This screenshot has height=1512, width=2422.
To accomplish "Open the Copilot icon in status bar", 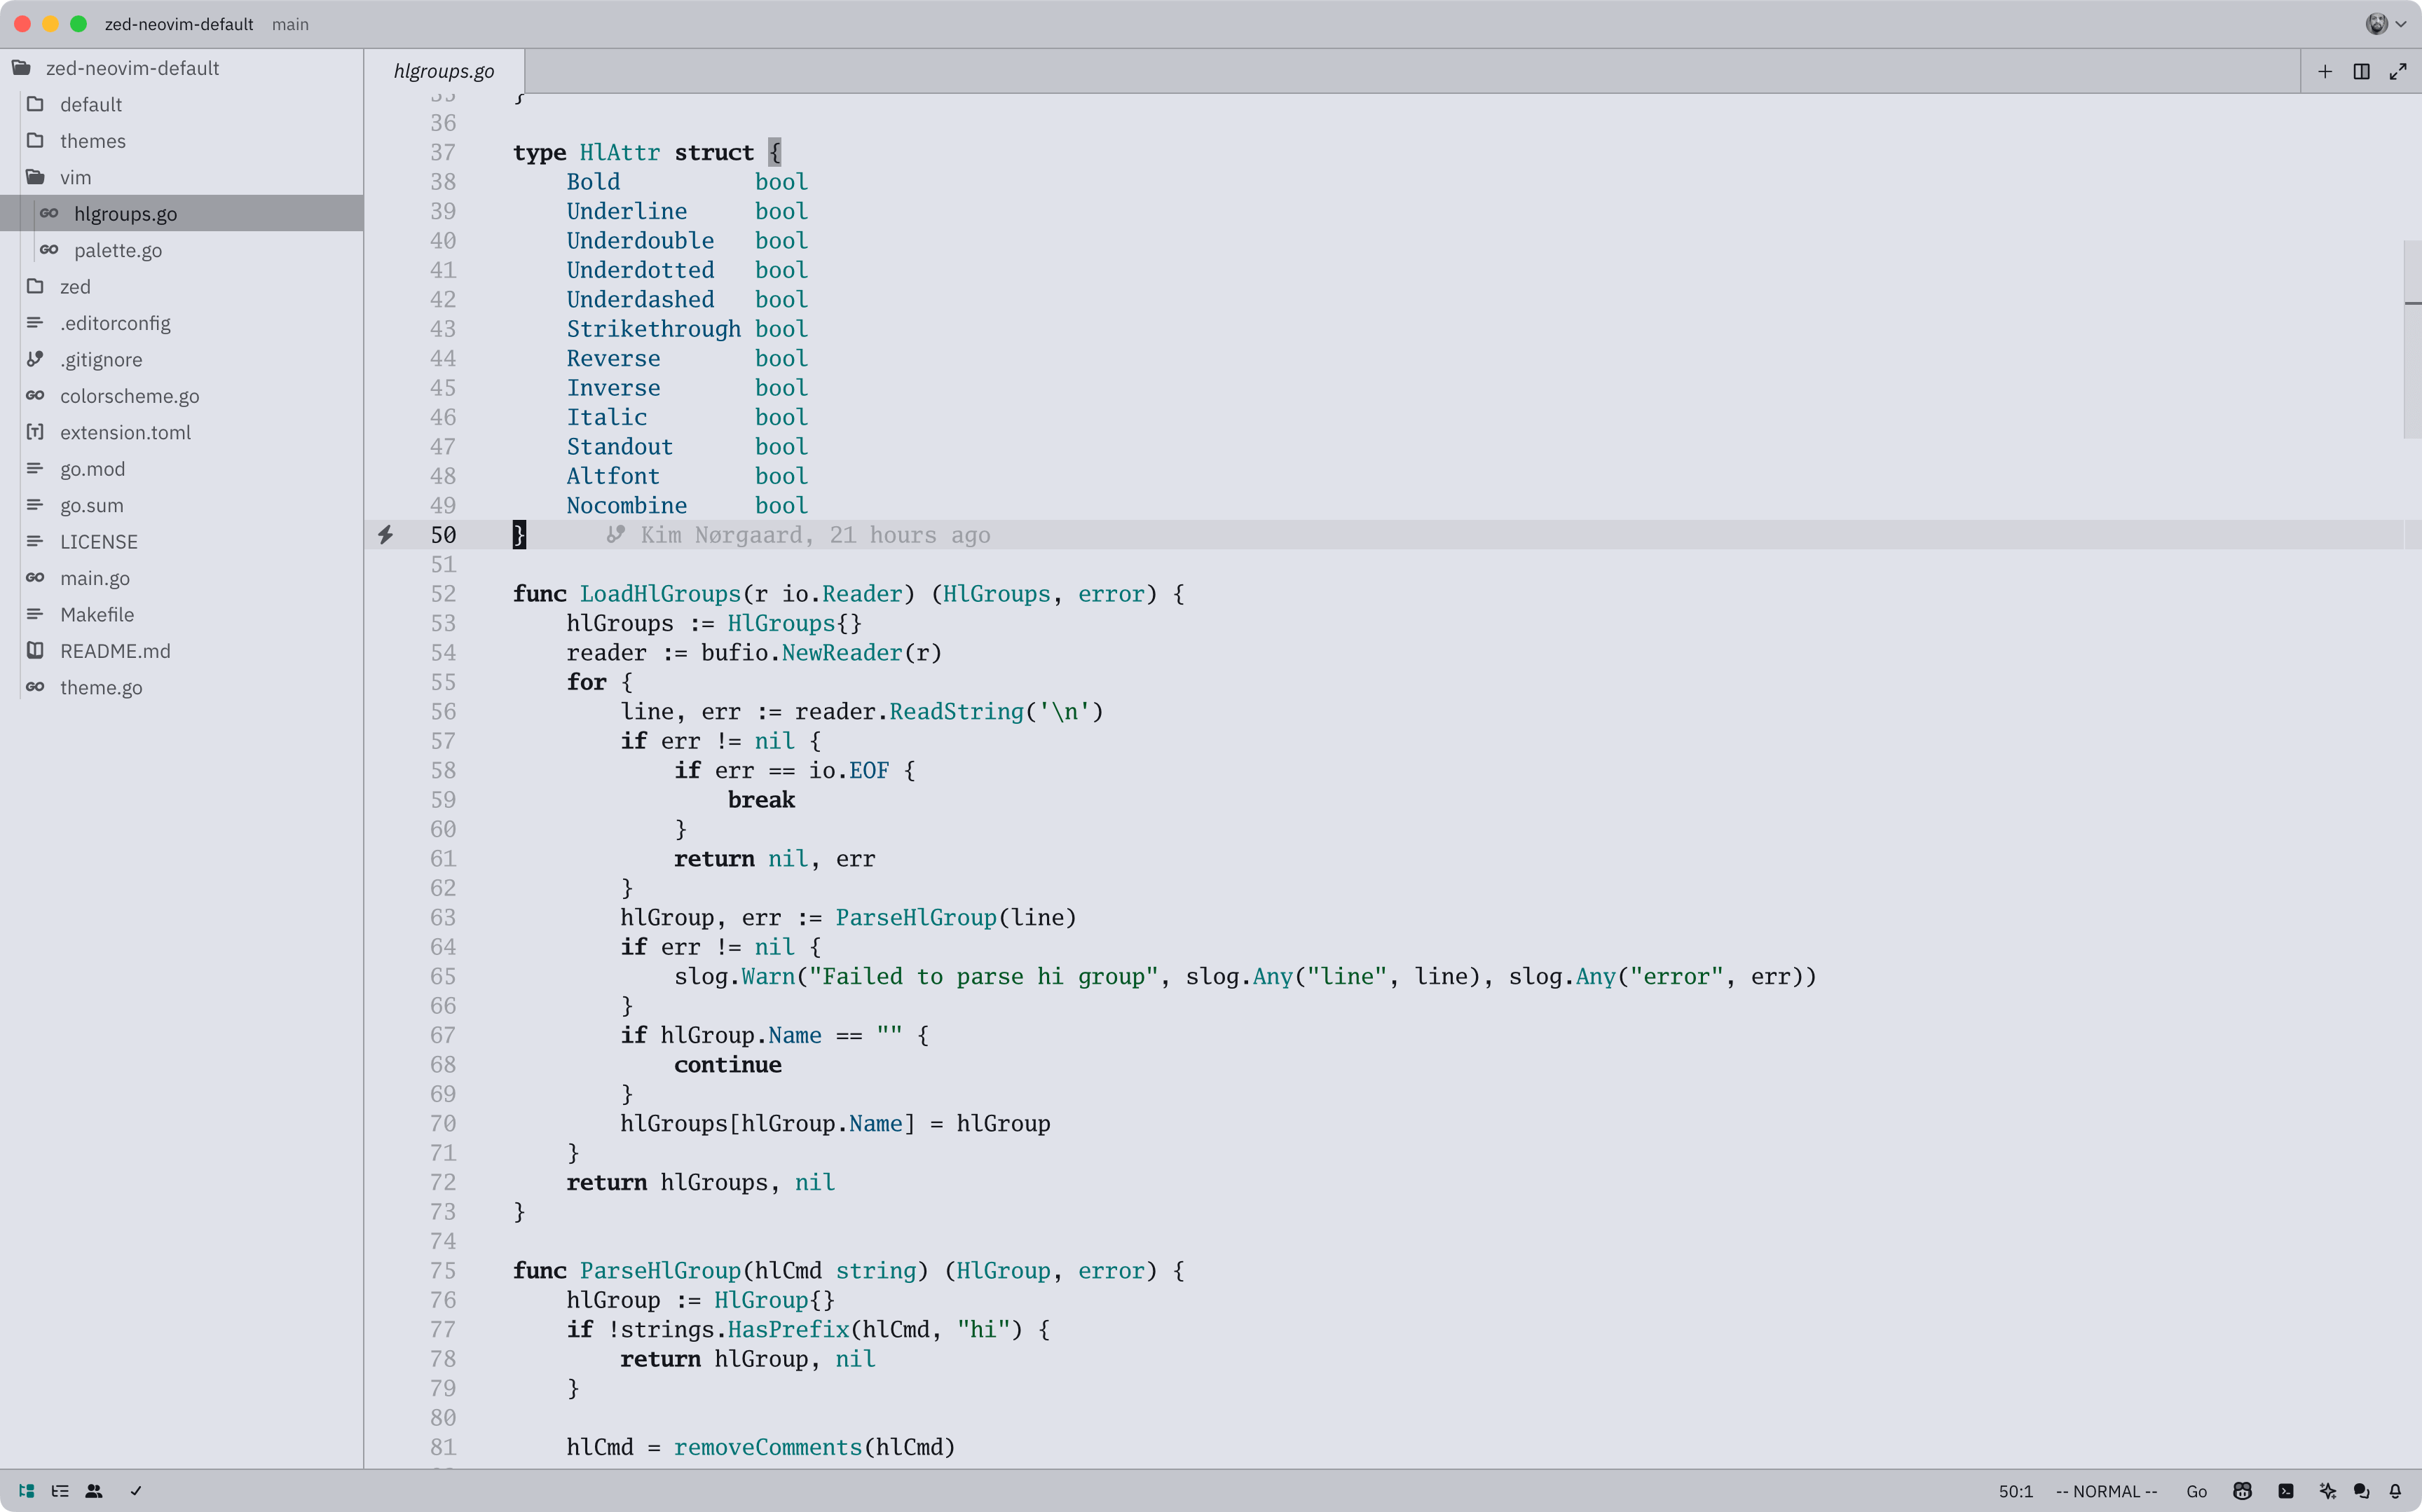I will (2243, 1491).
